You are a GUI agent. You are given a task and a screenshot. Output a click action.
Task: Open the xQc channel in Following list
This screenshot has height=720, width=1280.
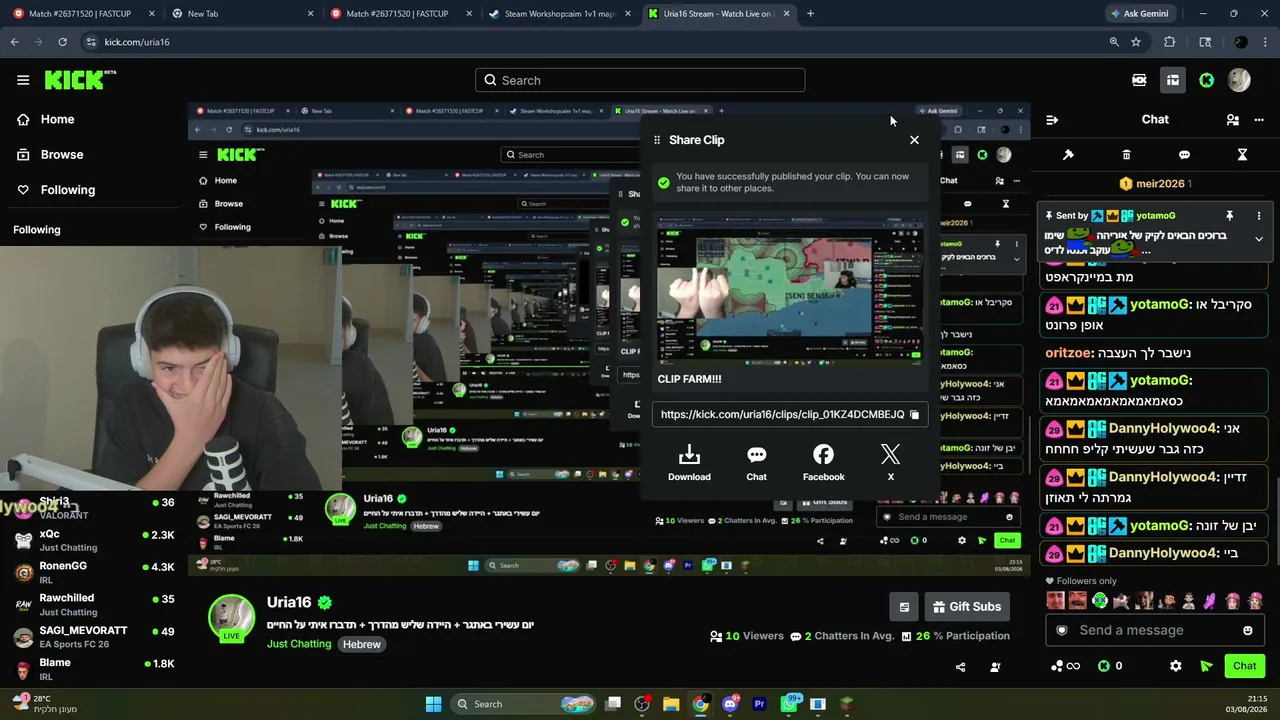point(94,540)
